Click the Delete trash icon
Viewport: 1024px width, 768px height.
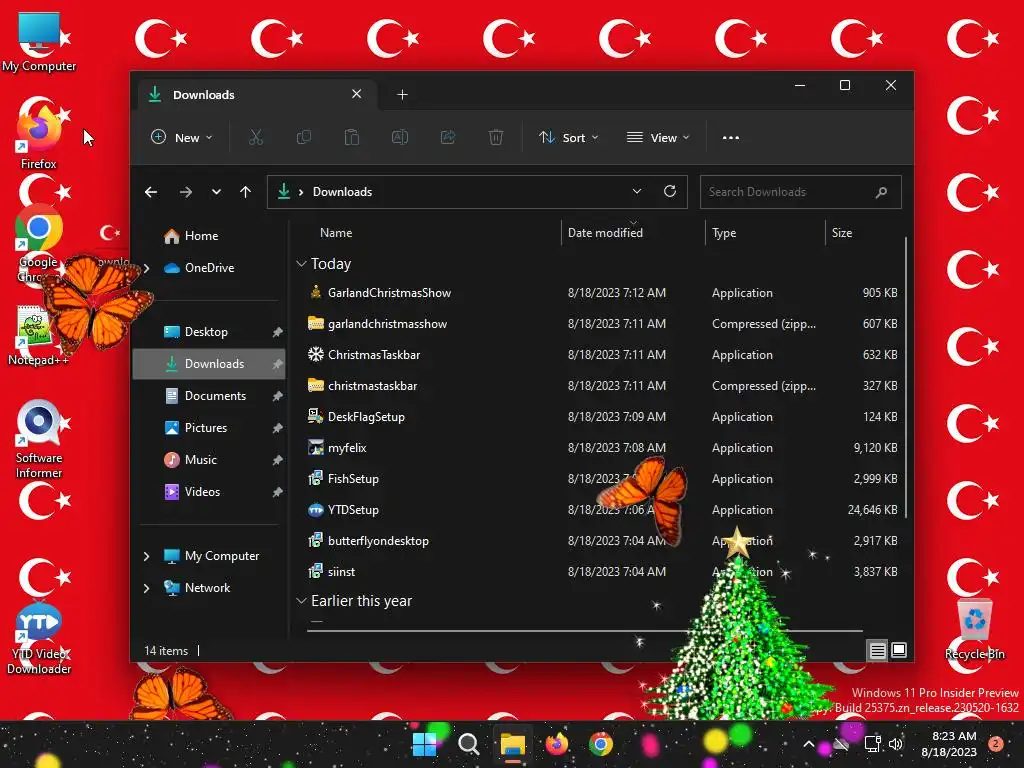(496, 137)
